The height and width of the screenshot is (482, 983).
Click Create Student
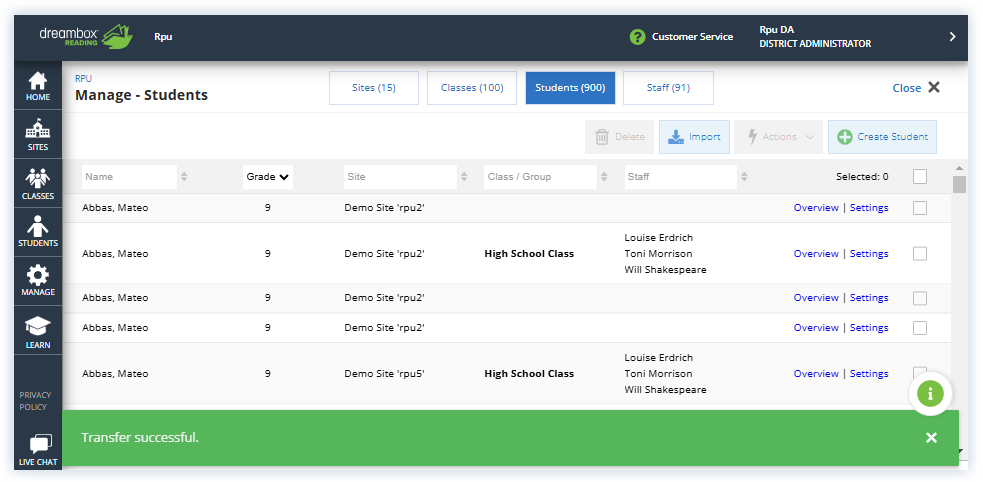(882, 137)
